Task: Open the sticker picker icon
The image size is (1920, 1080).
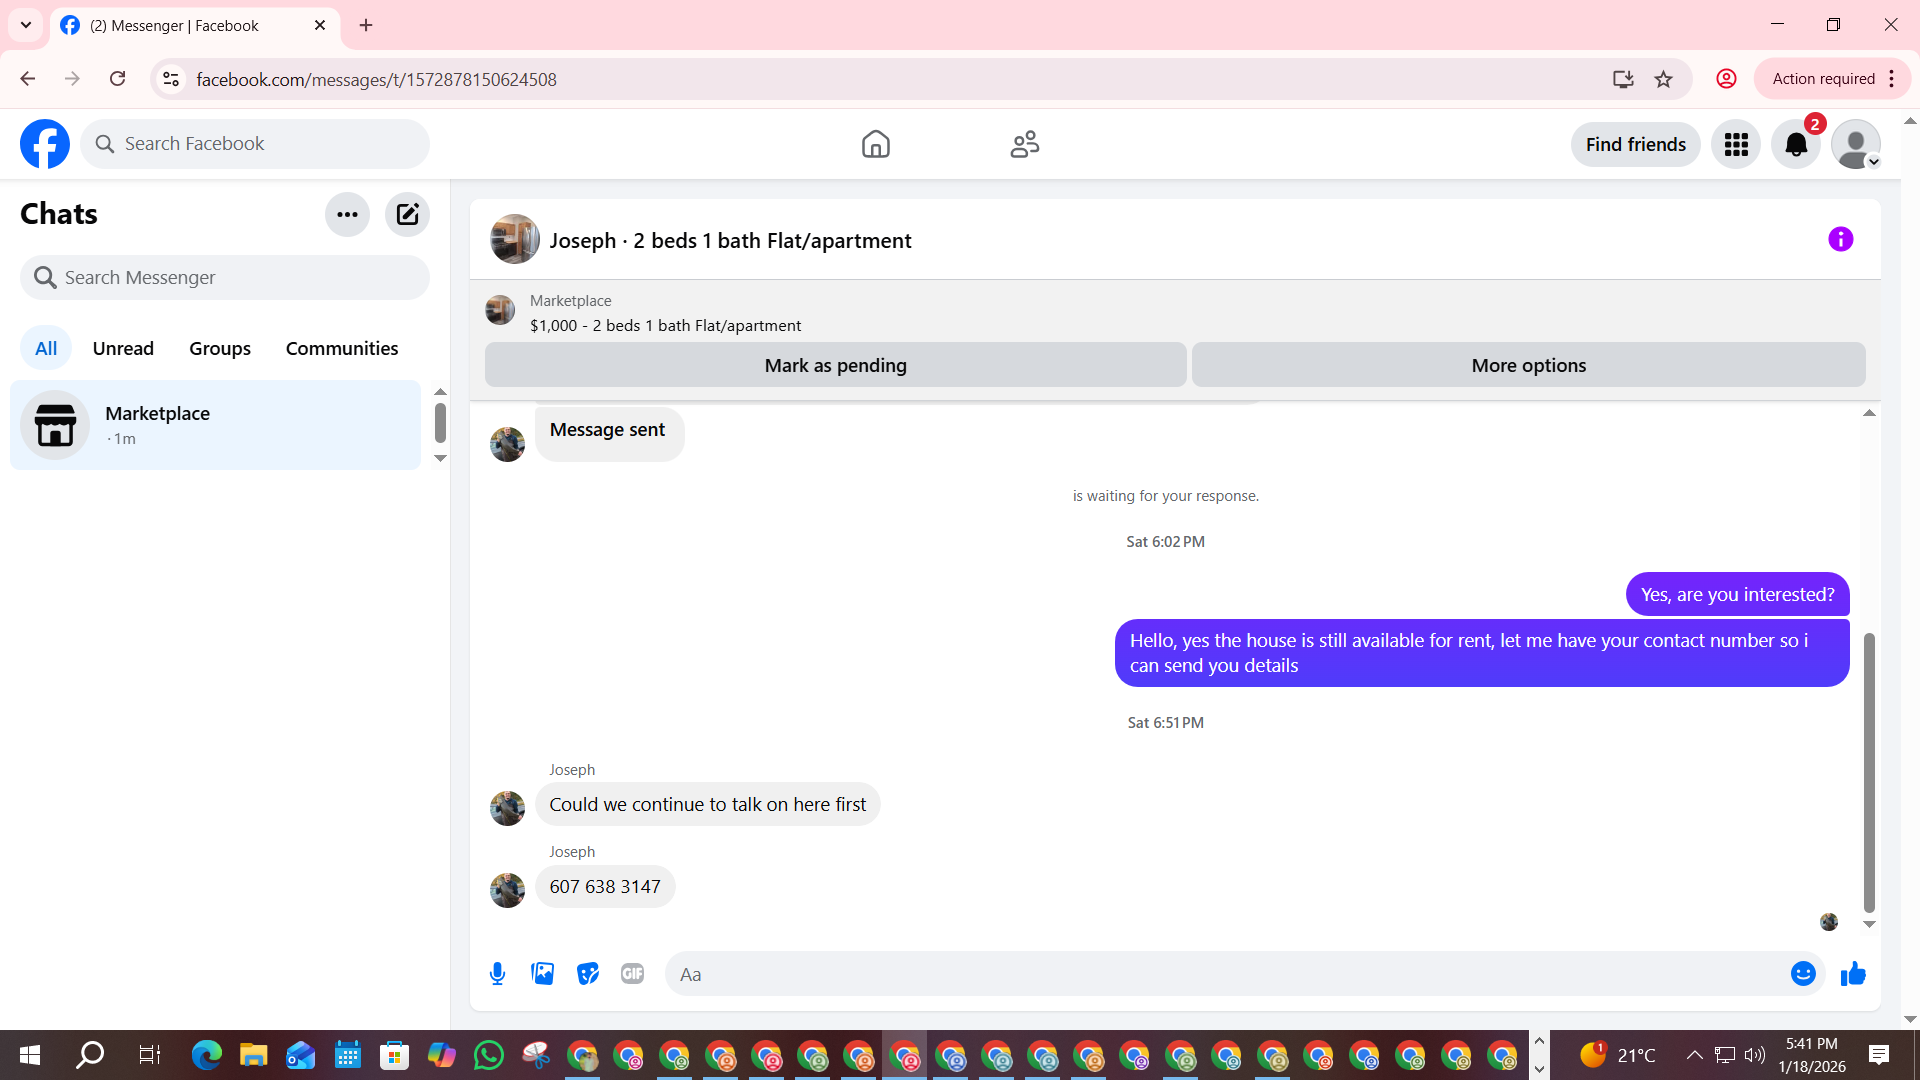Action: click(588, 973)
